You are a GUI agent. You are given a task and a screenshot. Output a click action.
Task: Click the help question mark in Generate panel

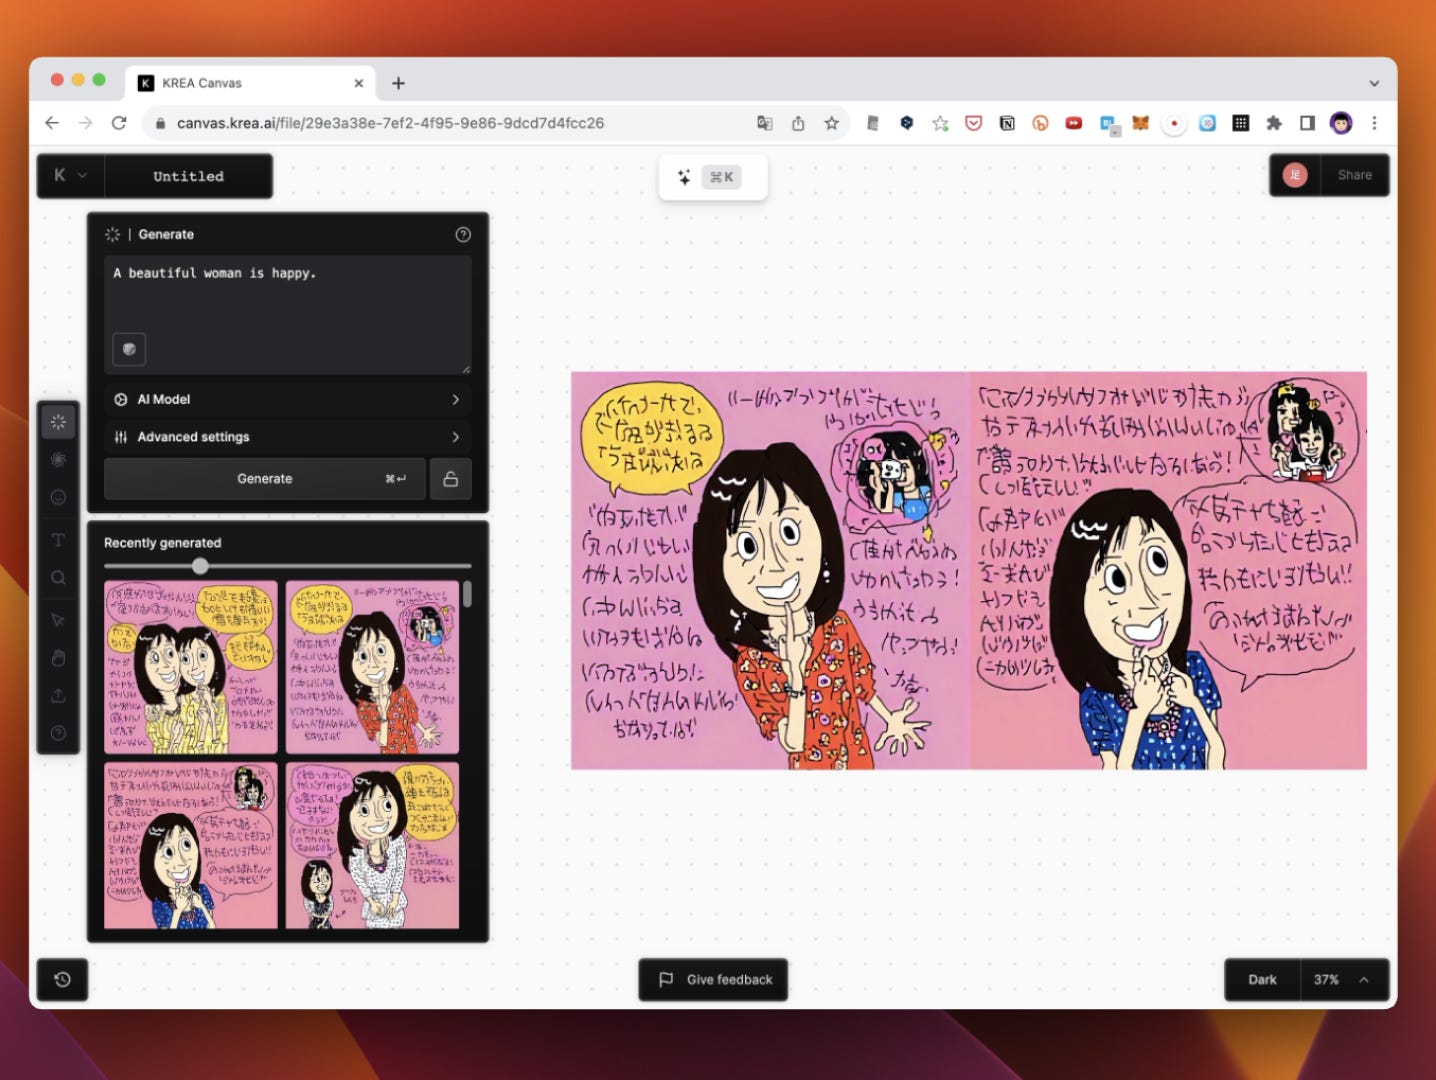tap(463, 234)
